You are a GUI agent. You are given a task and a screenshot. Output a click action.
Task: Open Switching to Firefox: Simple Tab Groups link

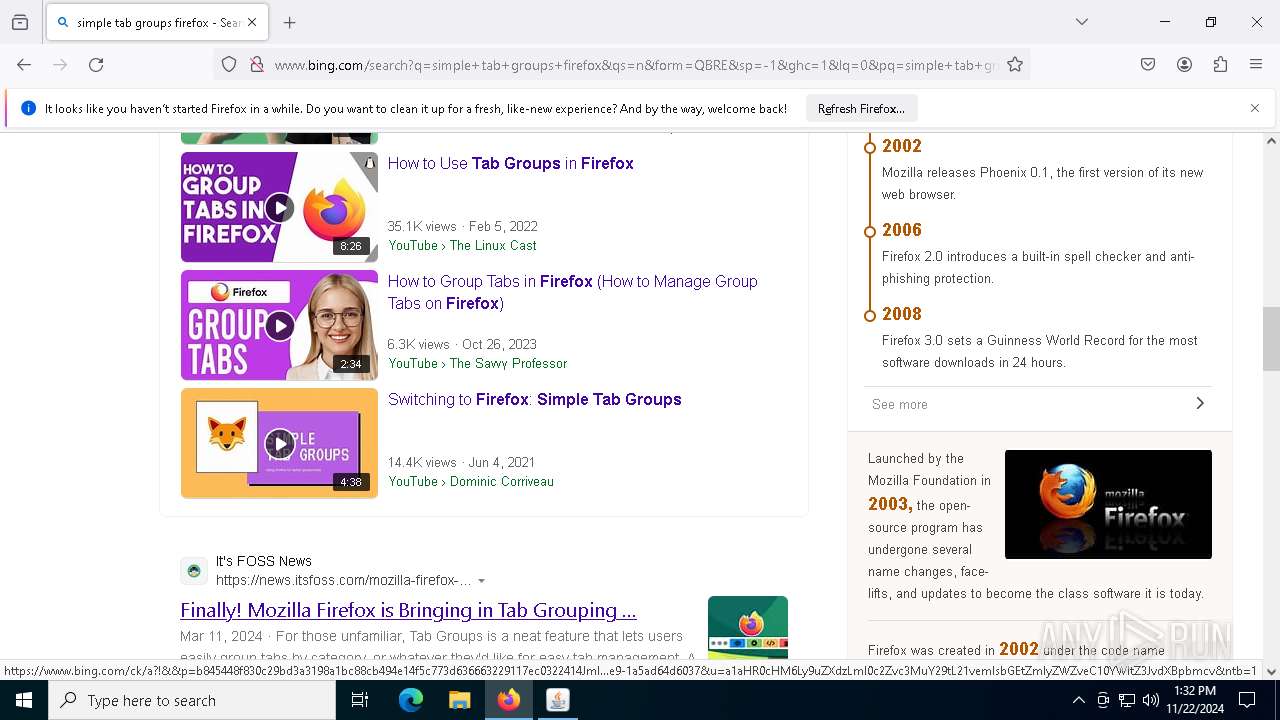pyautogui.click(x=534, y=399)
